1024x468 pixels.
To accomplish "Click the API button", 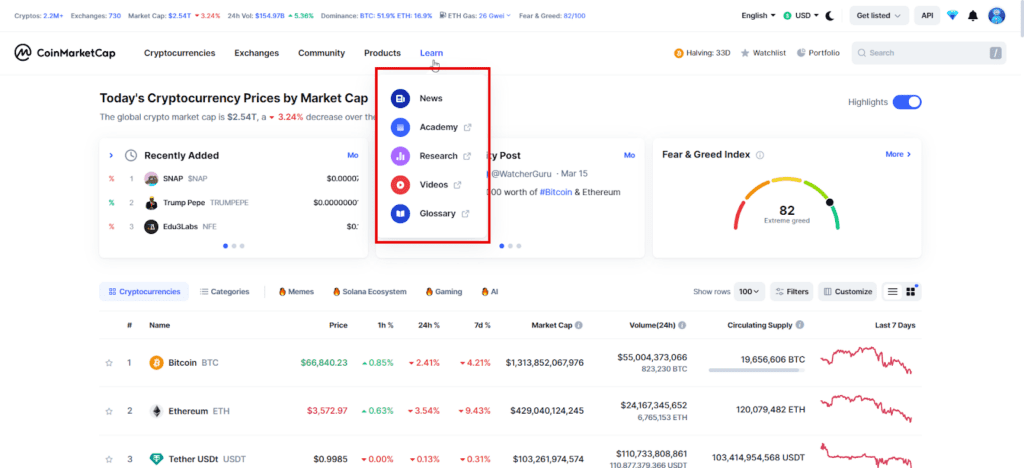I will pos(927,16).
